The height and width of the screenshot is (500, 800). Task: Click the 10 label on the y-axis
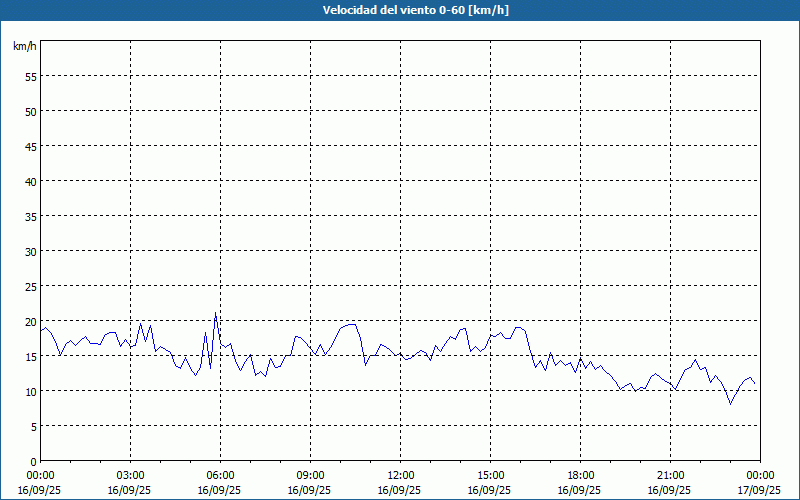pos(30,391)
